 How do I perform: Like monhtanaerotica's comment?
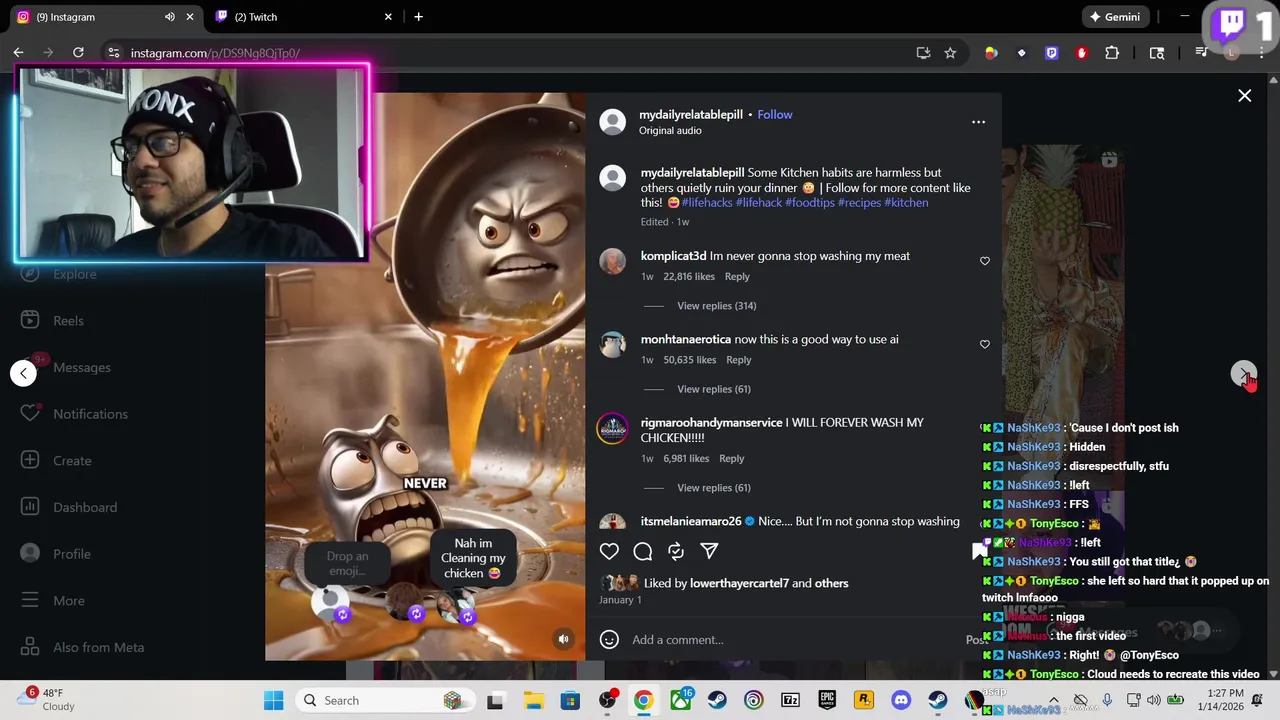pyautogui.click(x=984, y=344)
